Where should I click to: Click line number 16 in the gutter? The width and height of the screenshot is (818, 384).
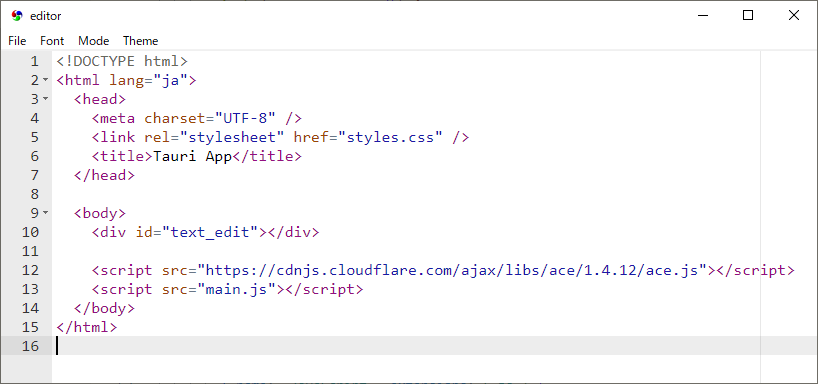pos(30,346)
